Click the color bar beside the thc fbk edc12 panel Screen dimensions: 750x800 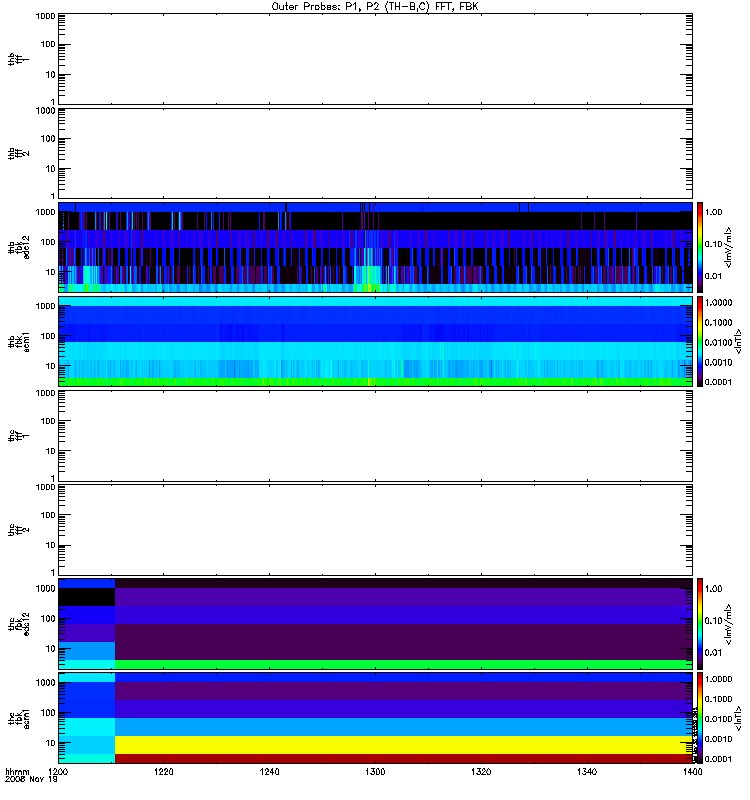700,624
